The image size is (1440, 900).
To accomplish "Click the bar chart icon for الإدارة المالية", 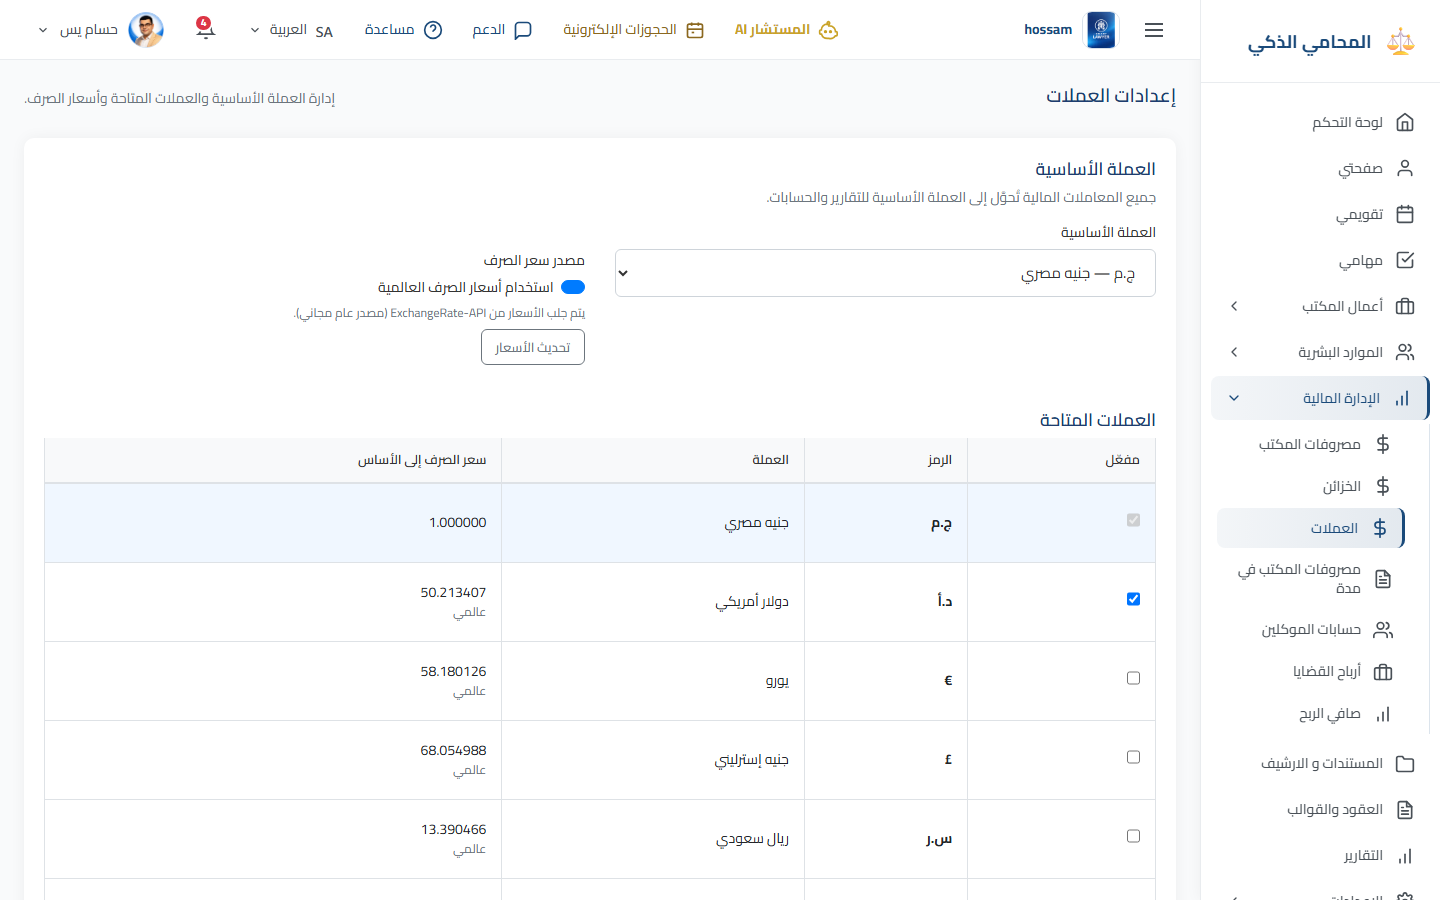I will (1402, 398).
